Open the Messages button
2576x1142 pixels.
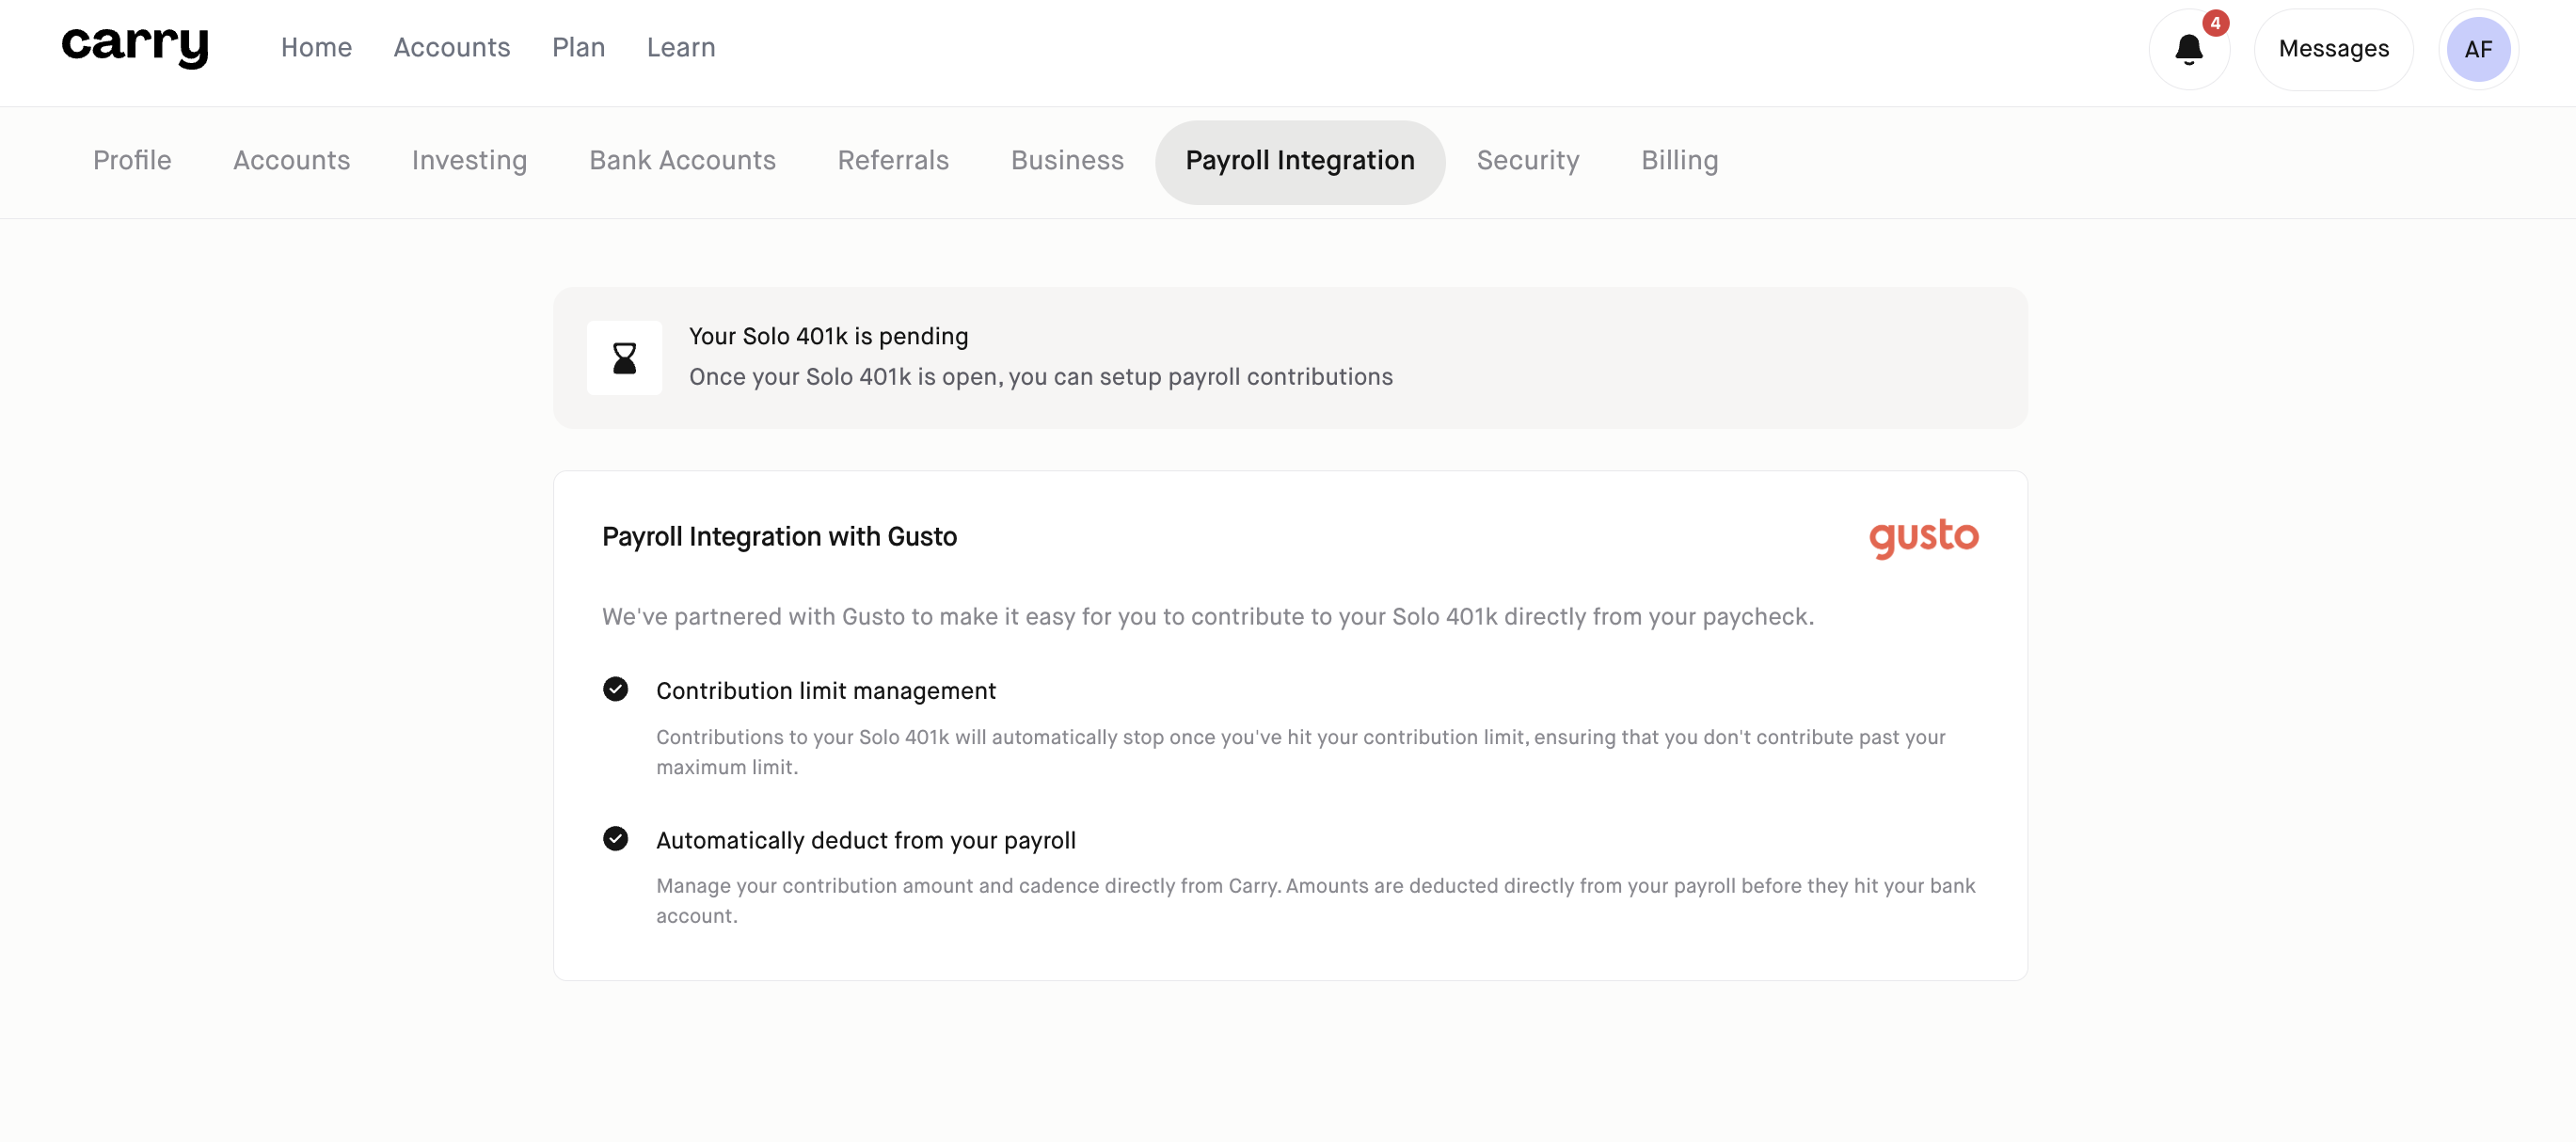pos(2333,49)
